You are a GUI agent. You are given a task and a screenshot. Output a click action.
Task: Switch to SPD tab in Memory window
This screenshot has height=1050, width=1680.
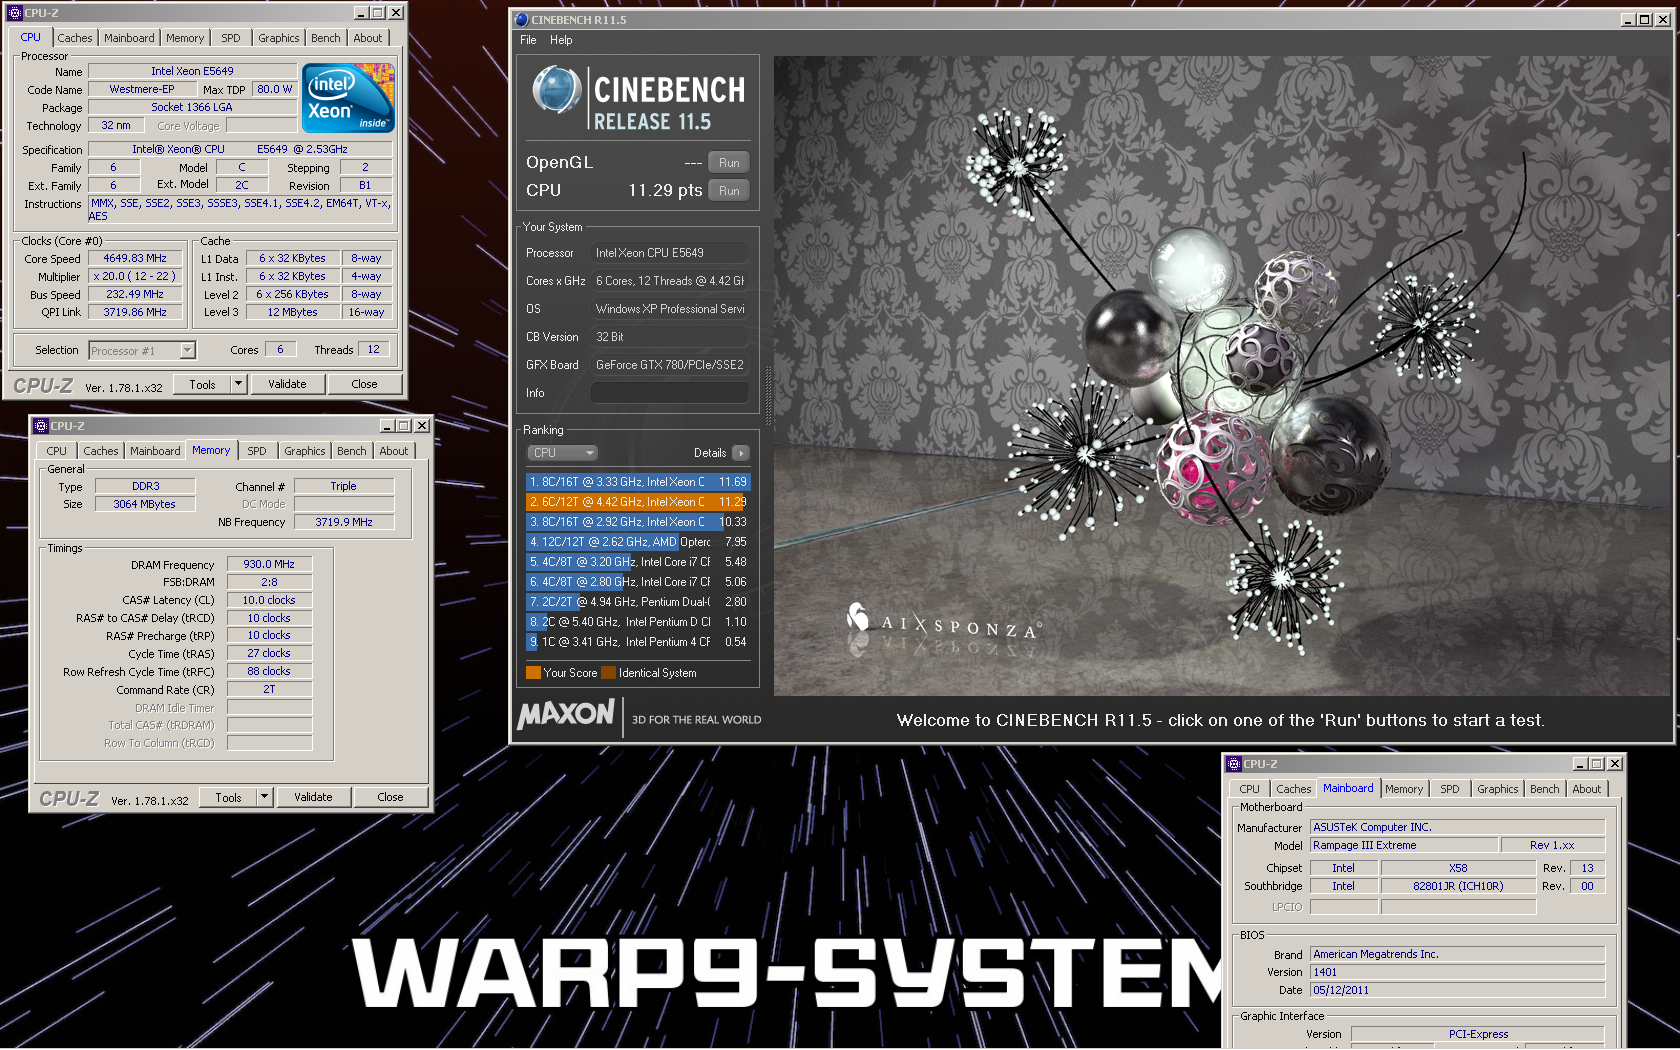click(257, 451)
